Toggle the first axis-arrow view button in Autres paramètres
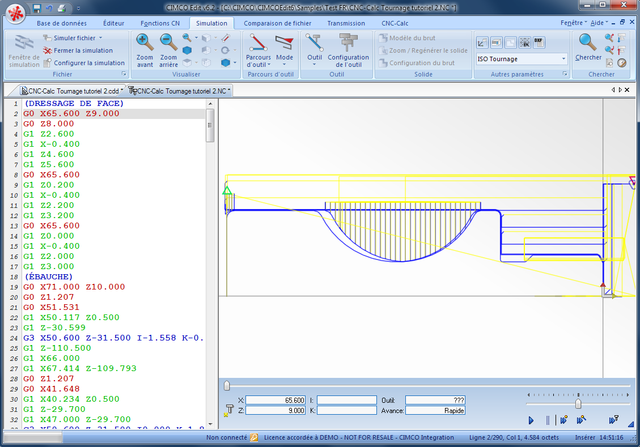This screenshot has width=640, height=447. (482, 42)
